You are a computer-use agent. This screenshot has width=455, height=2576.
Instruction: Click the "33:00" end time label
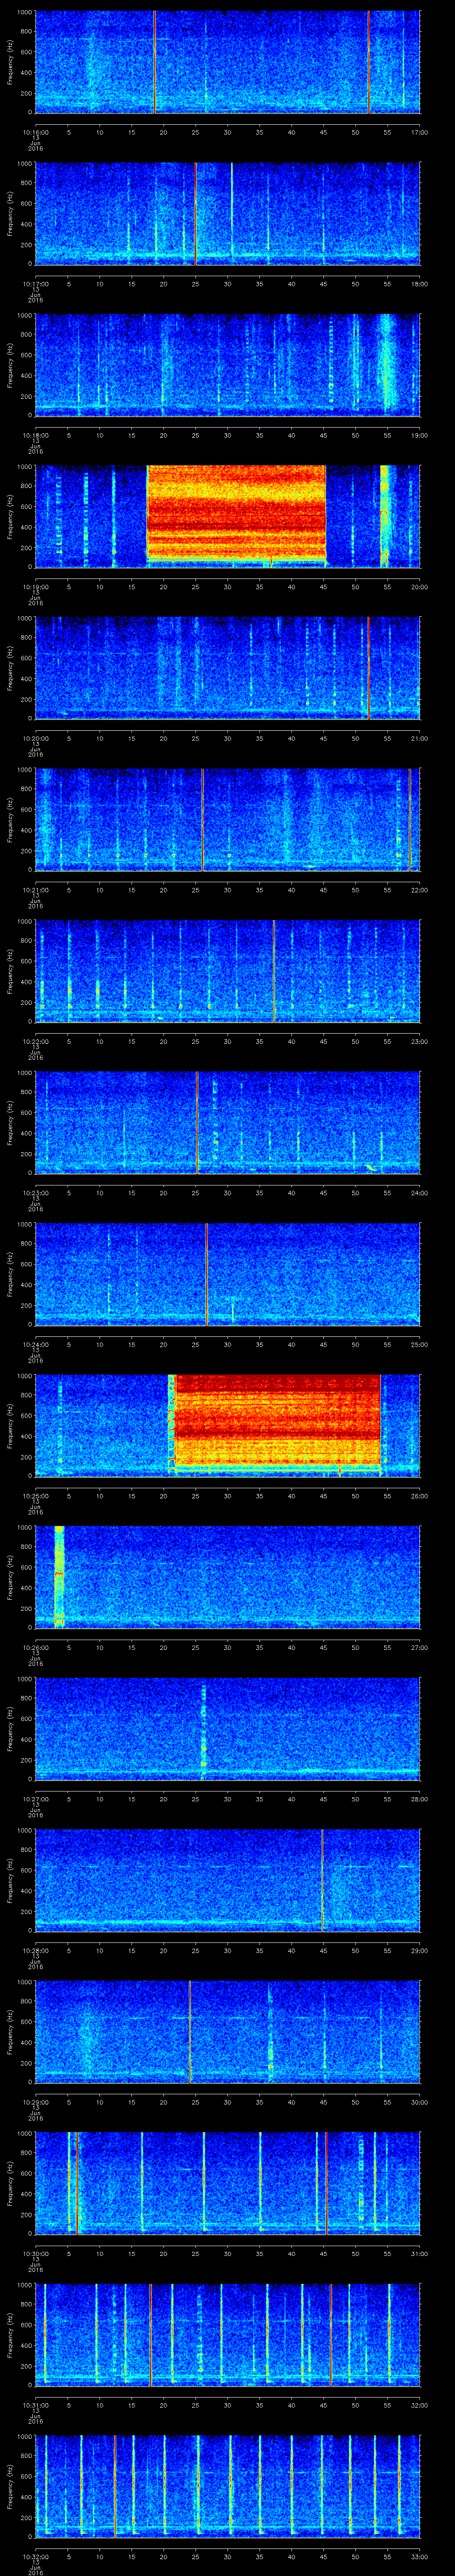419,2556
